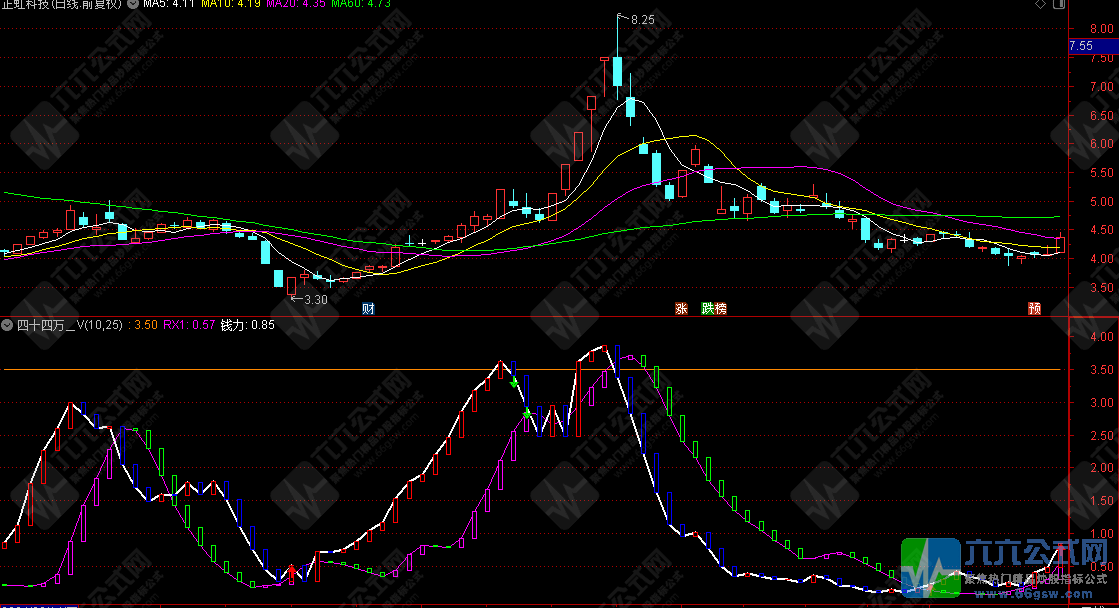Click the 涨 event marker icon

point(682,308)
